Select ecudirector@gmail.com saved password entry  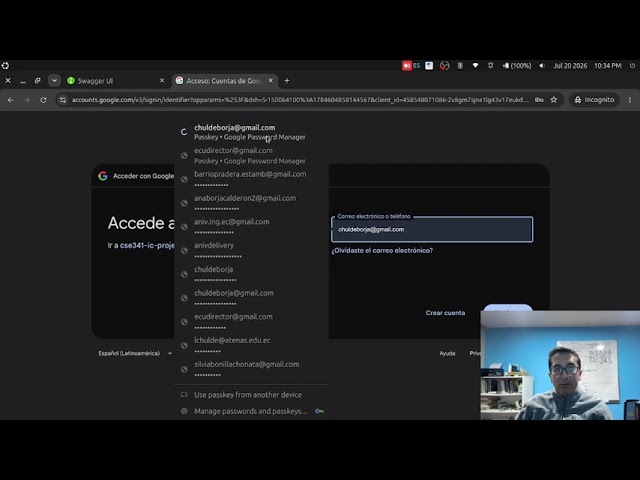click(x=251, y=322)
